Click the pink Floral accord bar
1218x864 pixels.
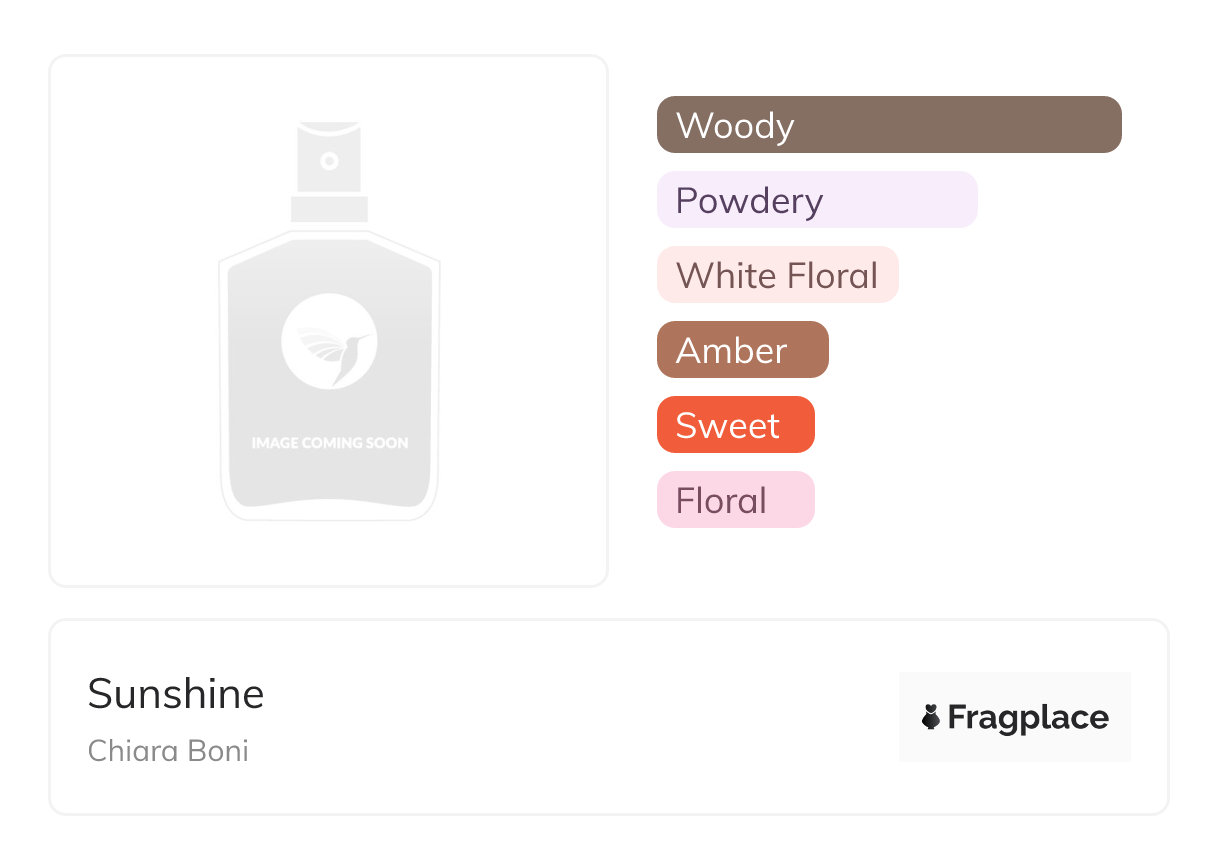(735, 500)
